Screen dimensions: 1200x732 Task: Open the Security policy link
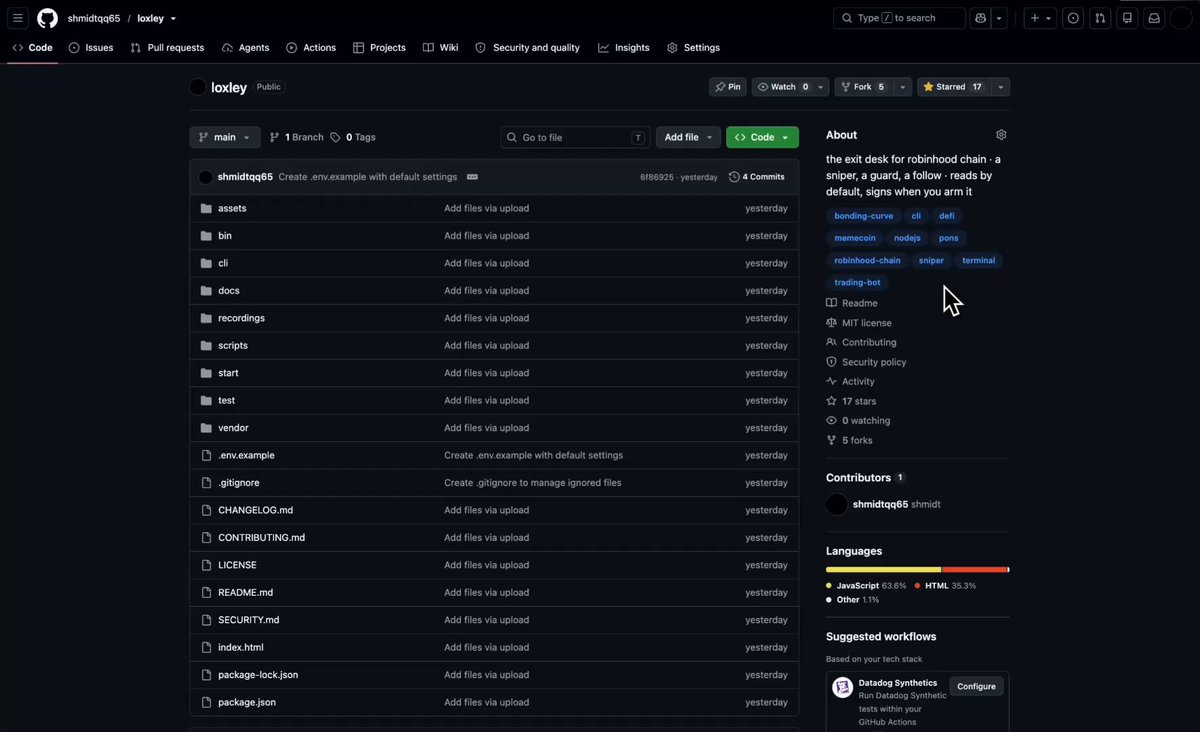(866, 362)
